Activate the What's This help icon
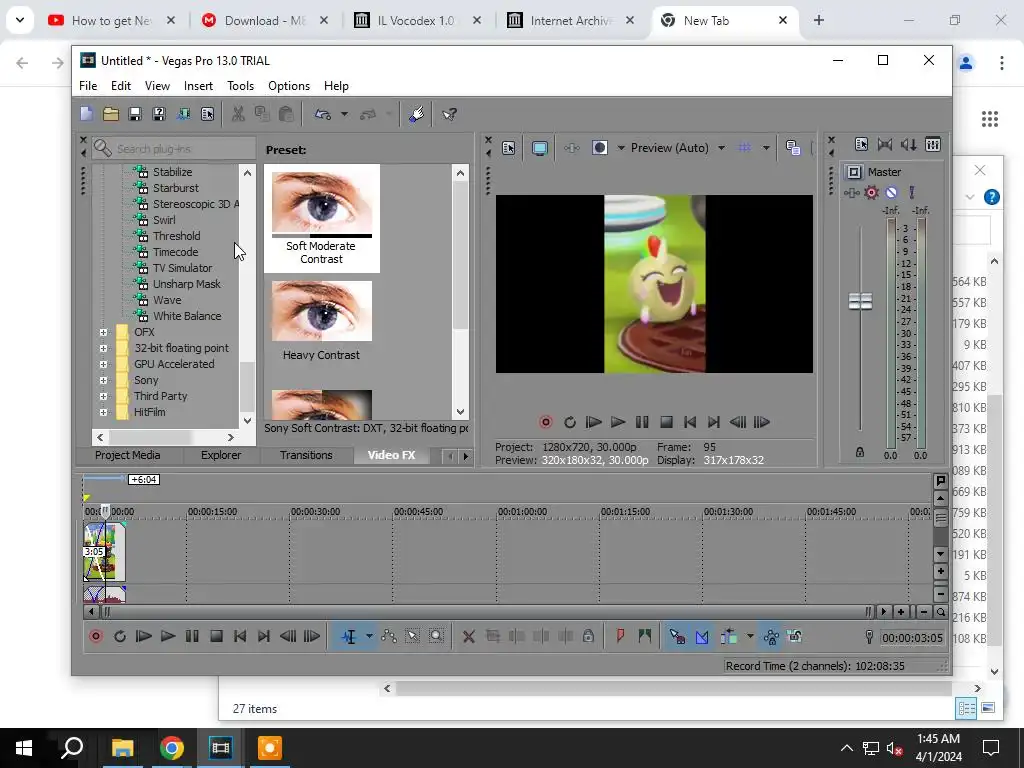Image resolution: width=1024 pixels, height=768 pixels. [449, 114]
